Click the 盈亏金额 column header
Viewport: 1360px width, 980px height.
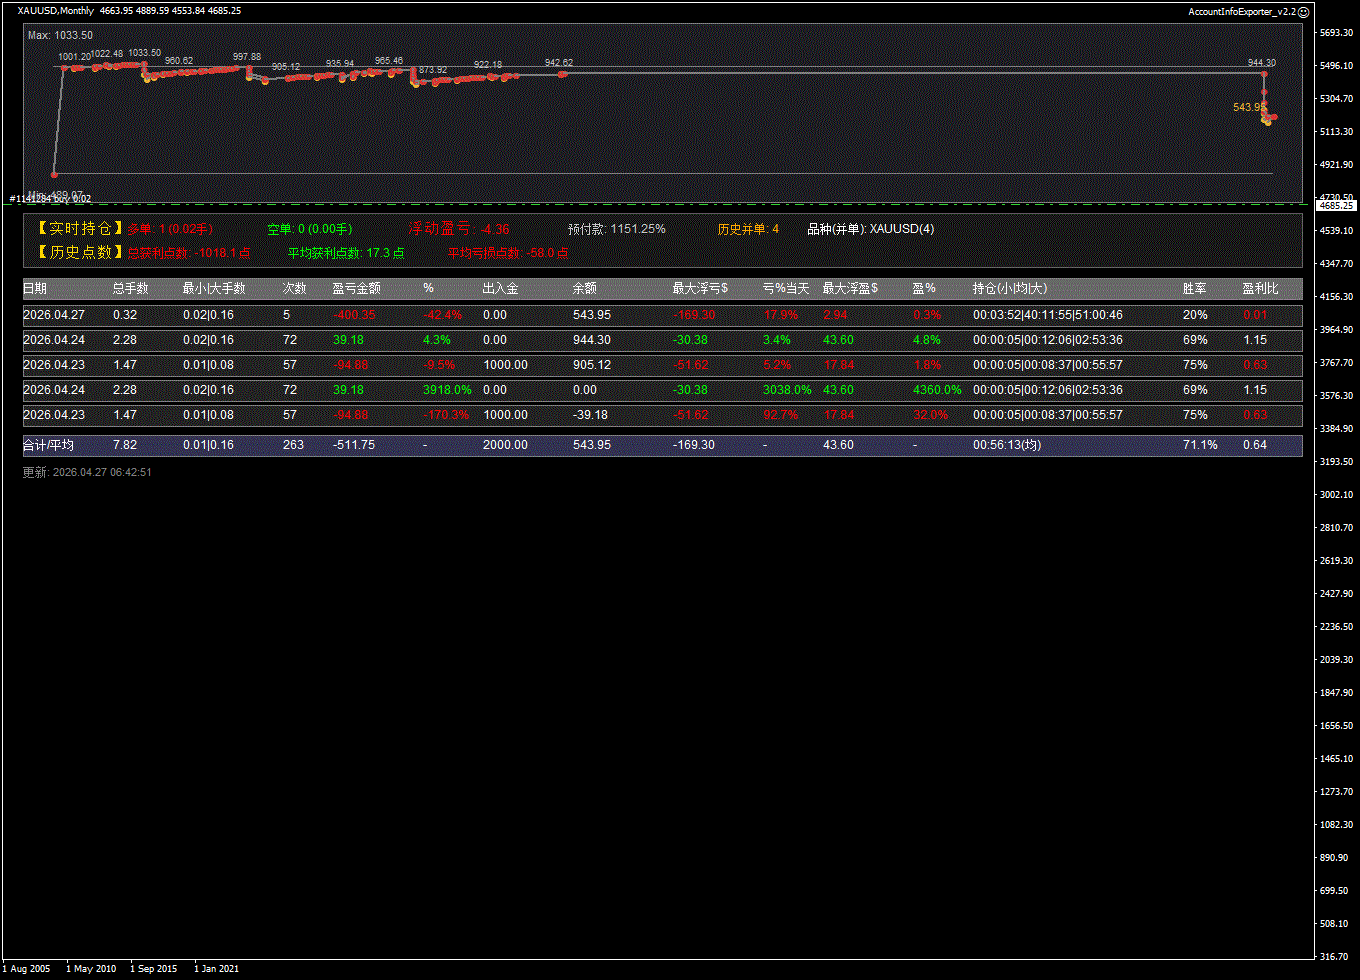pos(356,289)
